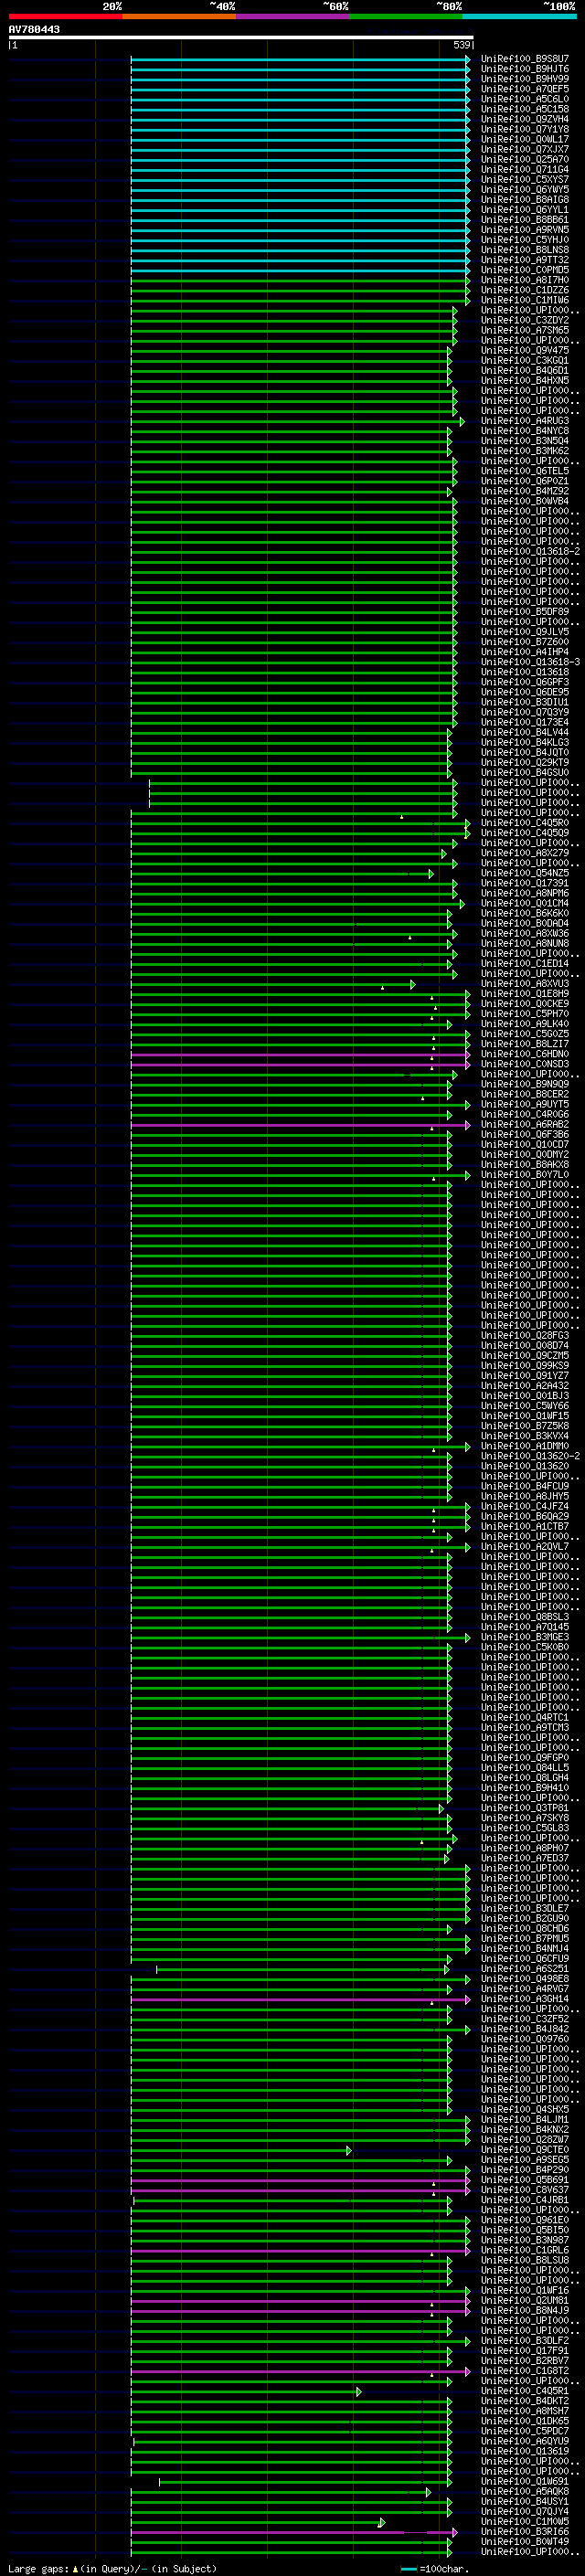Click the purple ~60% identity legend segment
Screen dimensions: 585x2576
(x=293, y=16)
